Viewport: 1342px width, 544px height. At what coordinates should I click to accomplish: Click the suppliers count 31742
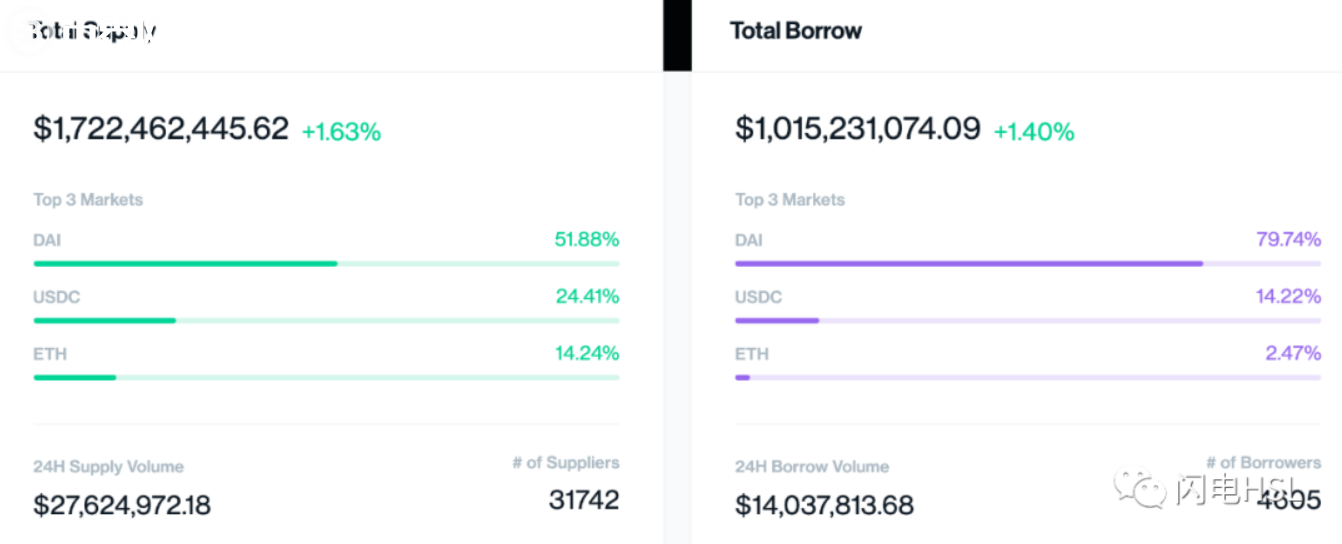coord(584,500)
